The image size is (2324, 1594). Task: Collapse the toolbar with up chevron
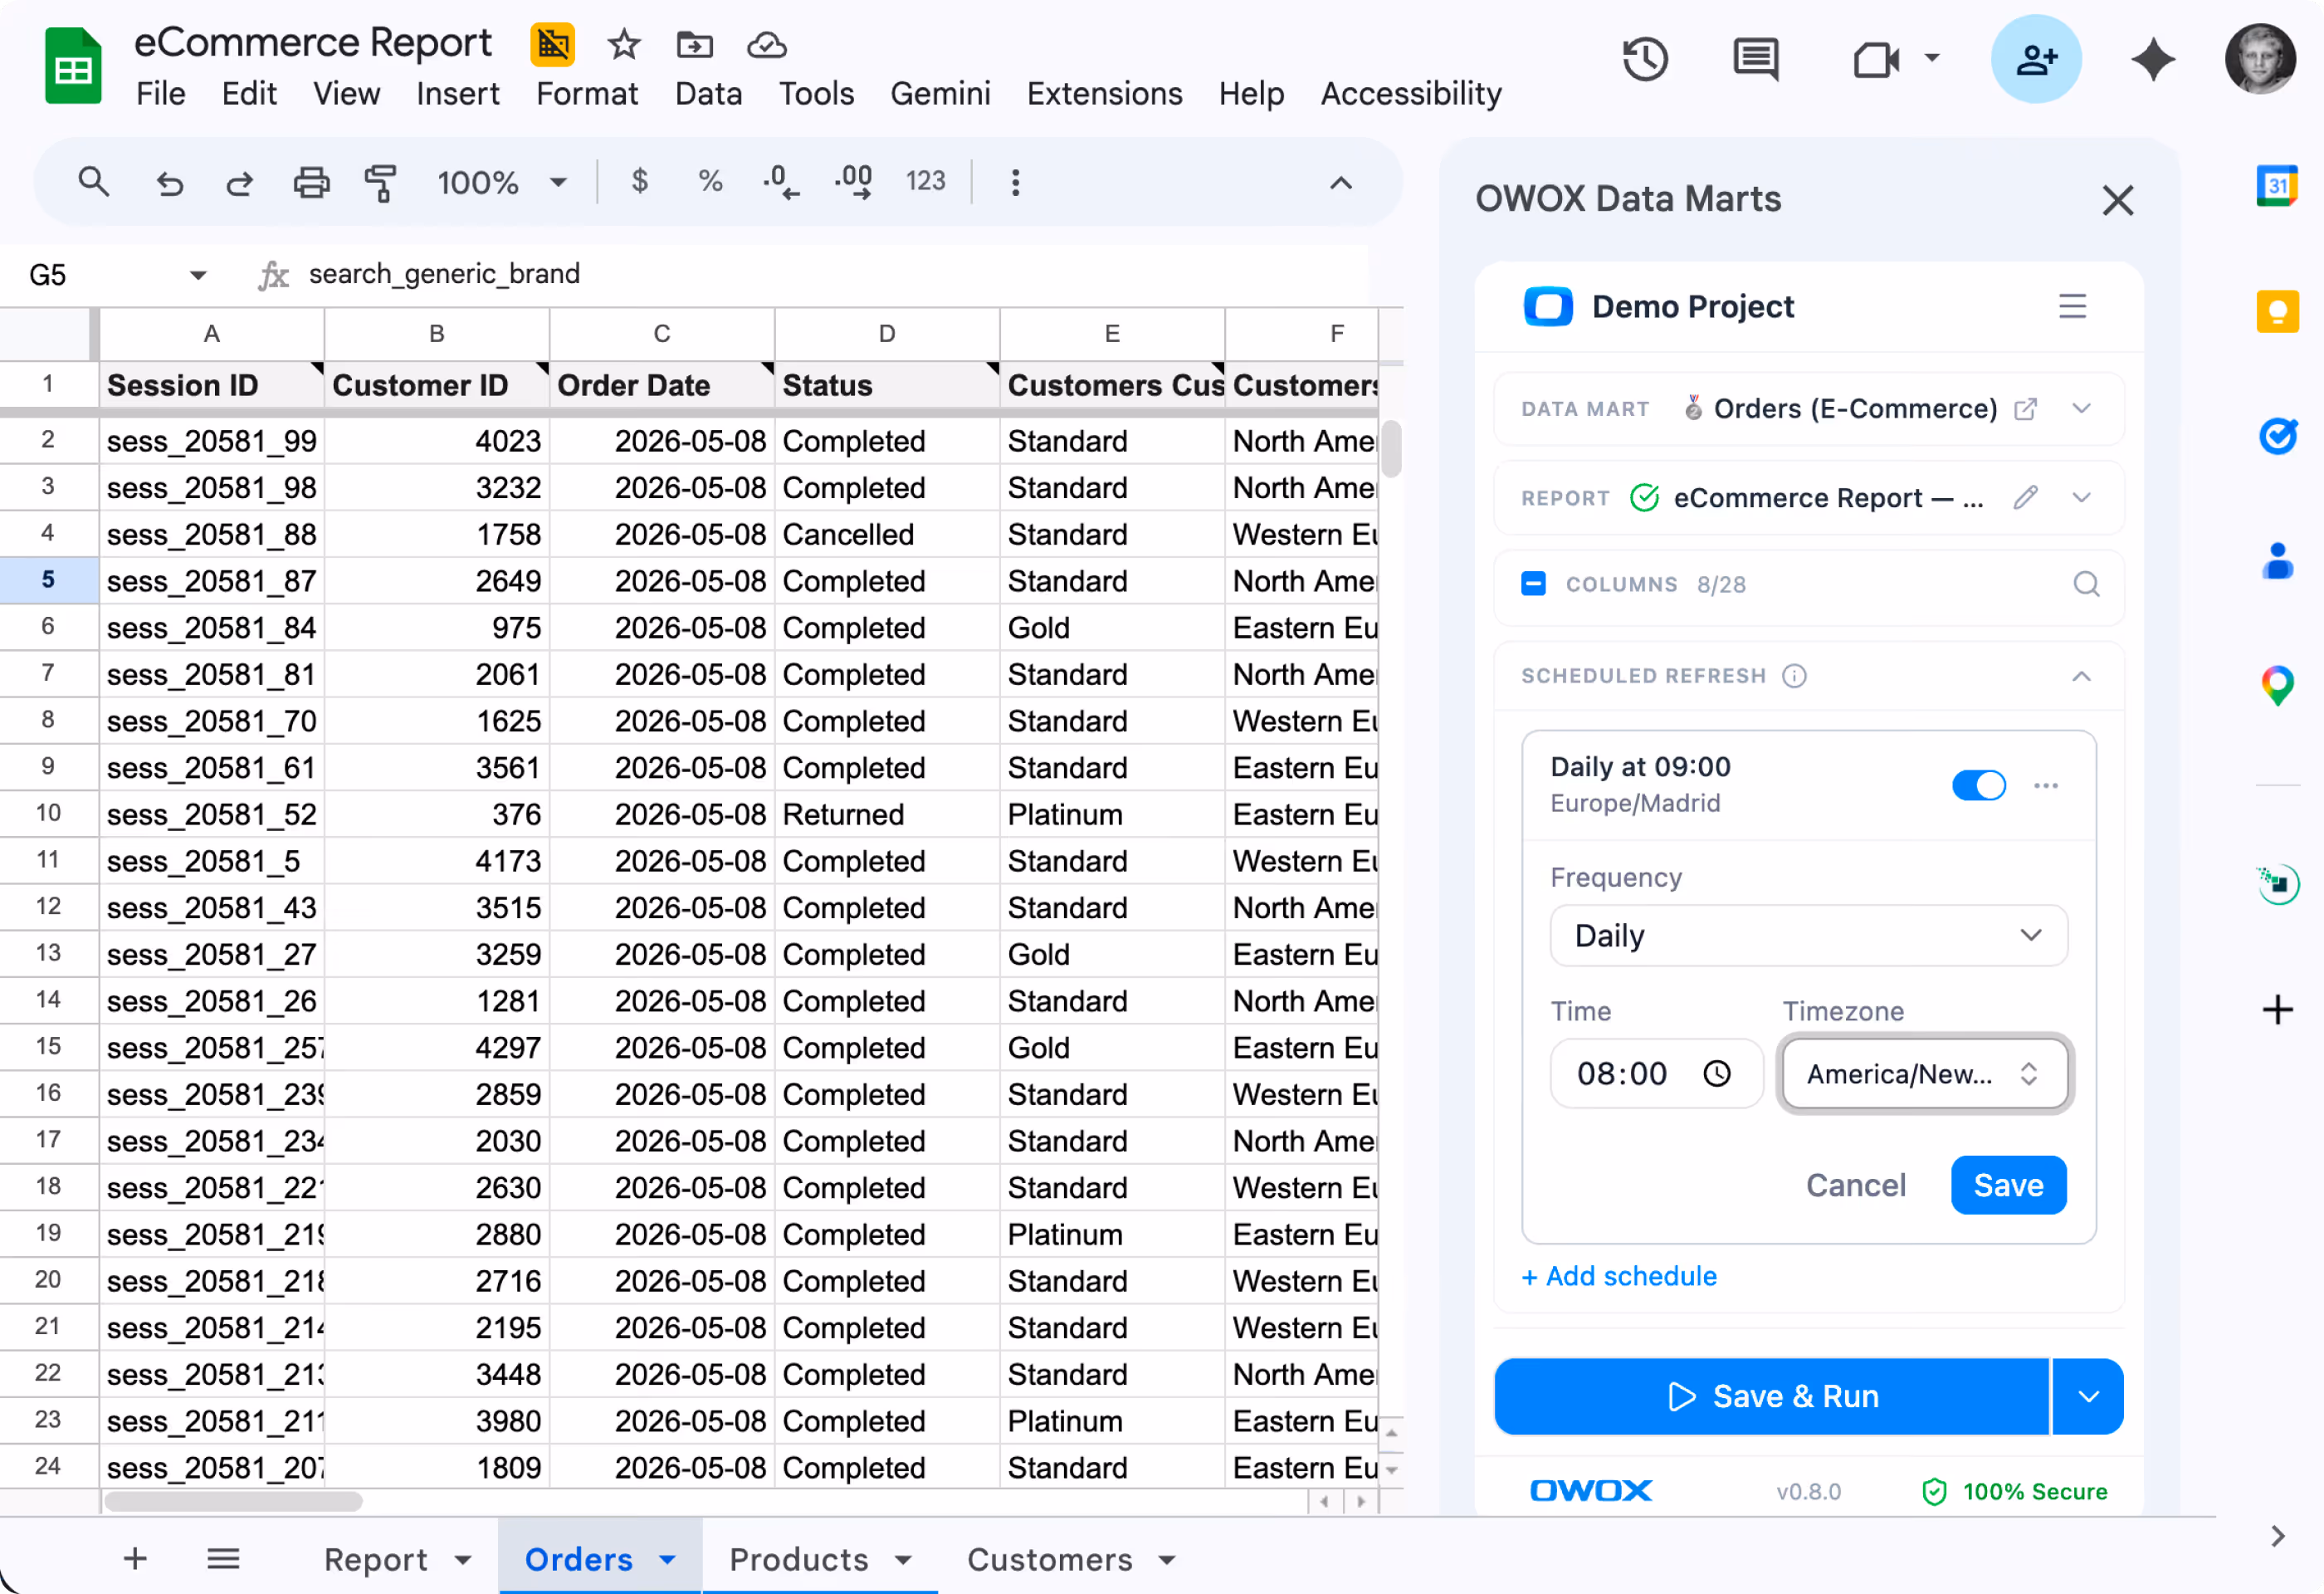click(1341, 183)
